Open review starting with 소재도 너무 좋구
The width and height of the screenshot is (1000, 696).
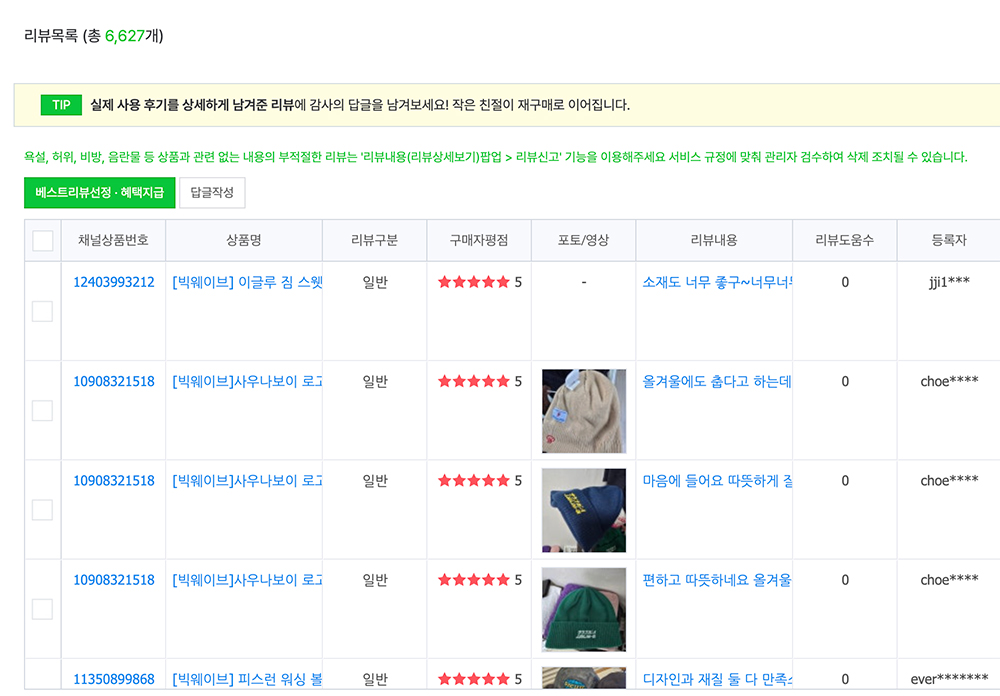tap(717, 282)
